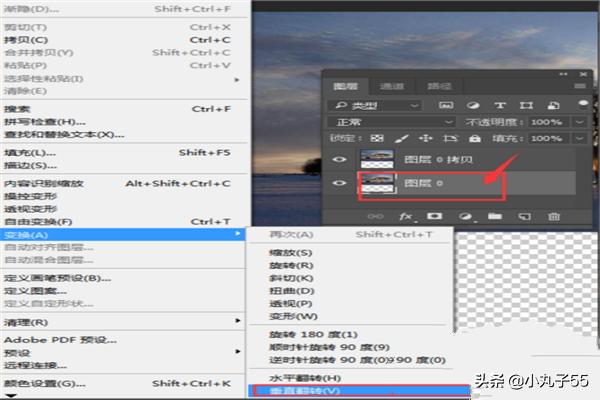Choose 拷贝(C) menu item
The image size is (600, 400).
[x=122, y=40]
